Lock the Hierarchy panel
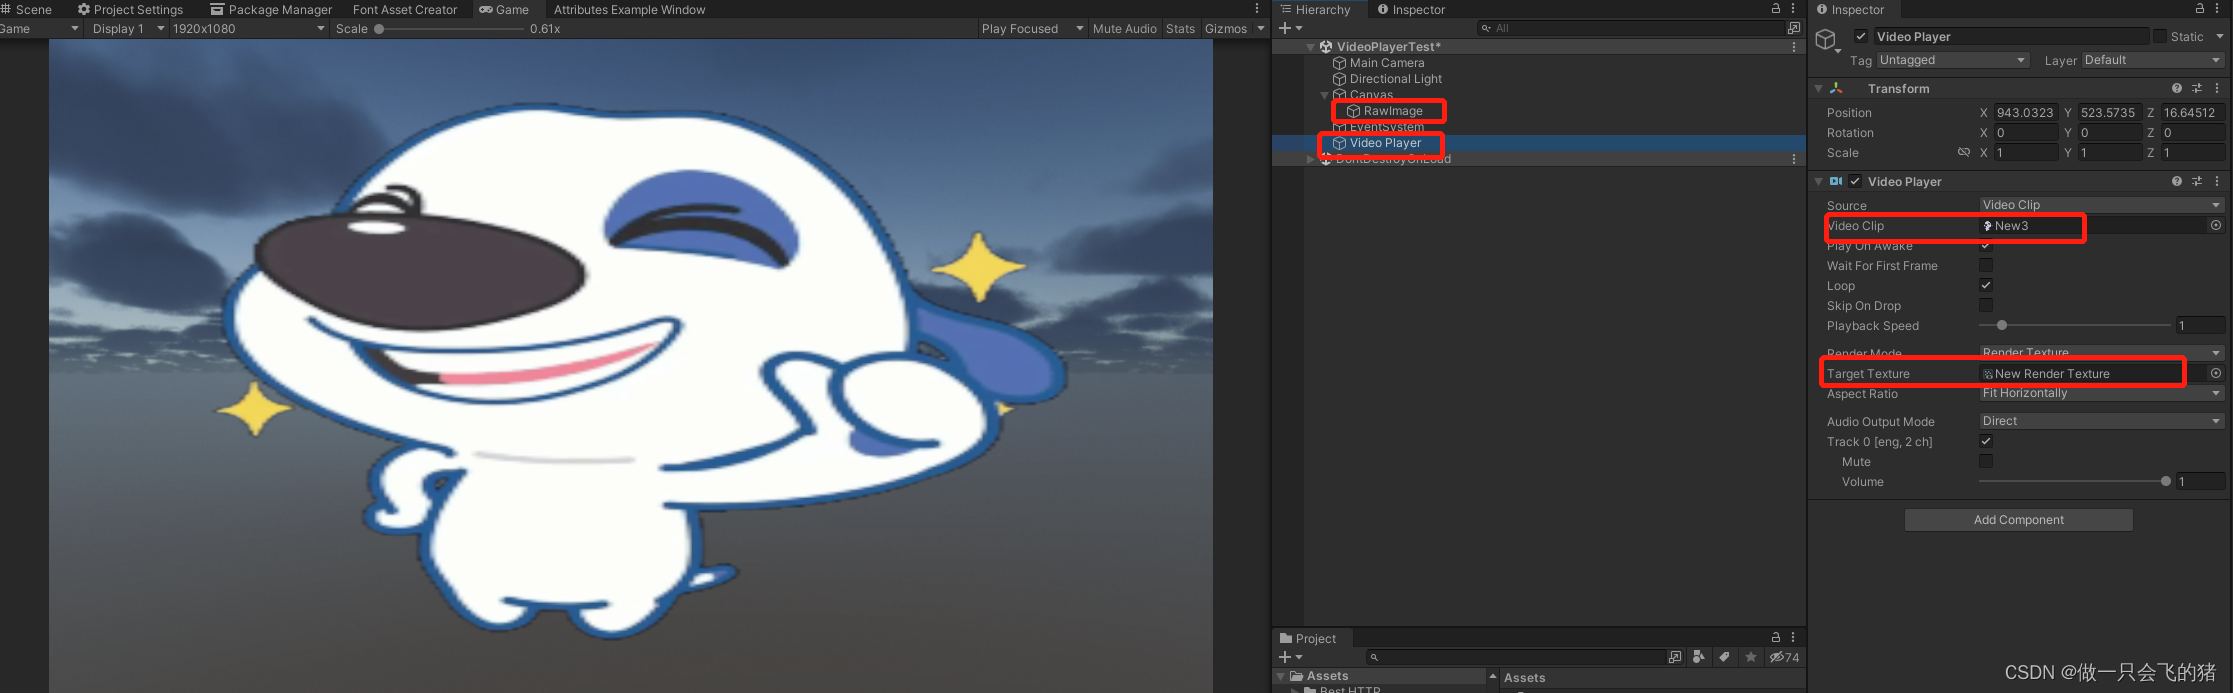Image resolution: width=2233 pixels, height=693 pixels. pyautogui.click(x=1776, y=8)
